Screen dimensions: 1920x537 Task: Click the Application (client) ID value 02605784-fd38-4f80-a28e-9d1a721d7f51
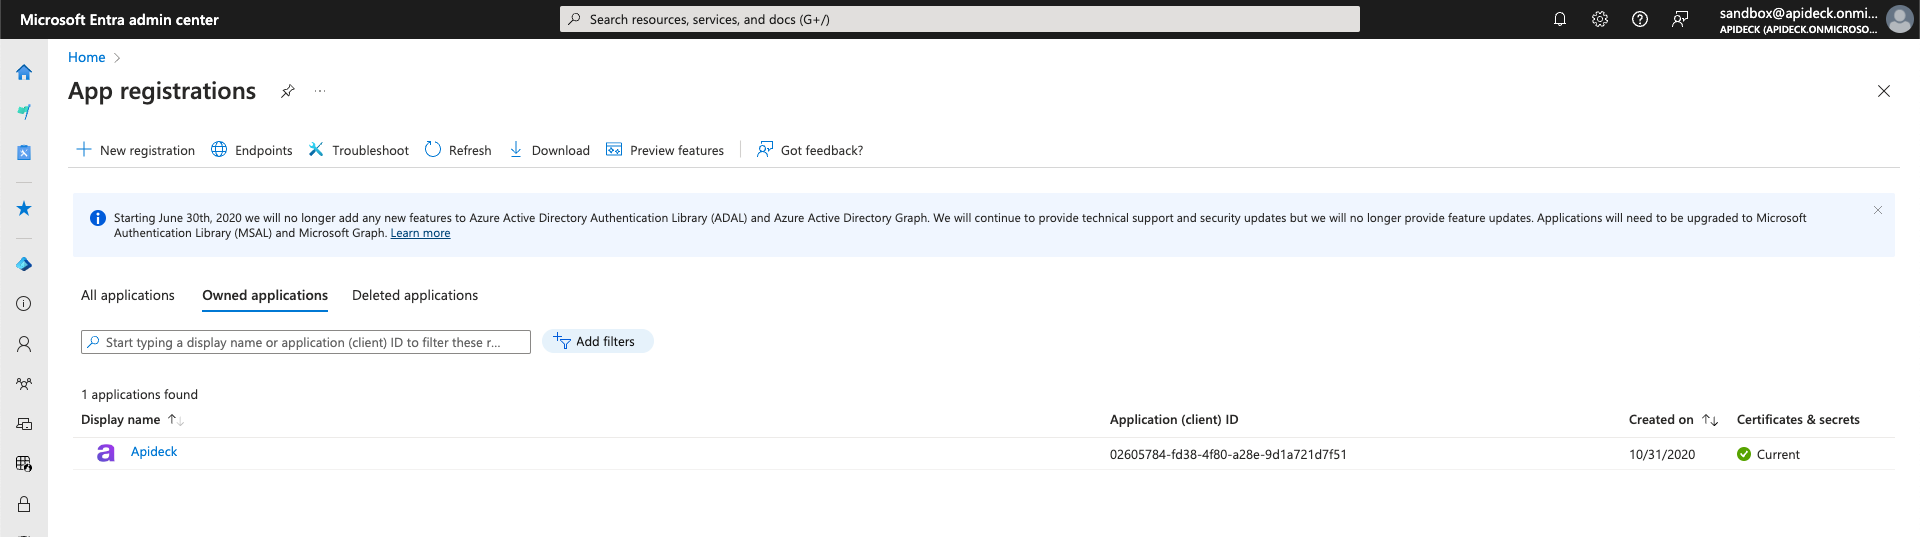(x=1228, y=454)
